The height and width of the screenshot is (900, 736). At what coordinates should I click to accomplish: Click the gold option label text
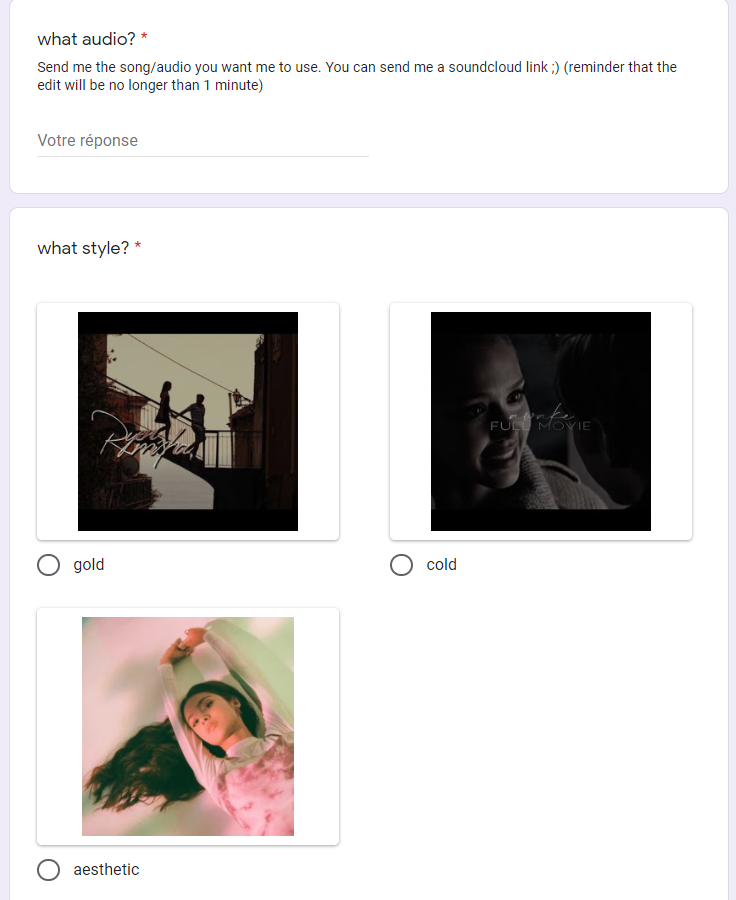89,565
